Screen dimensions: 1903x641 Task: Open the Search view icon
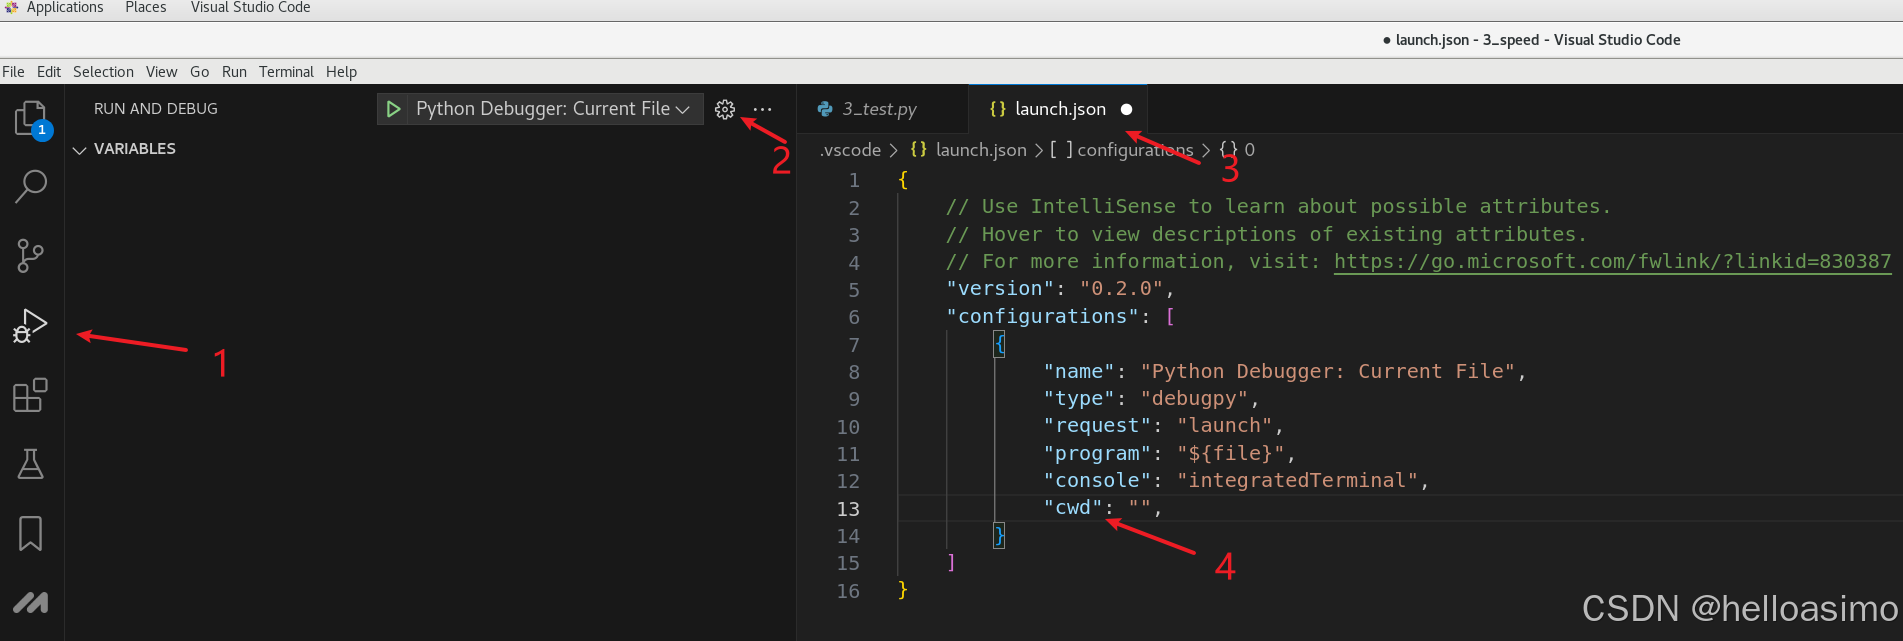(x=31, y=186)
